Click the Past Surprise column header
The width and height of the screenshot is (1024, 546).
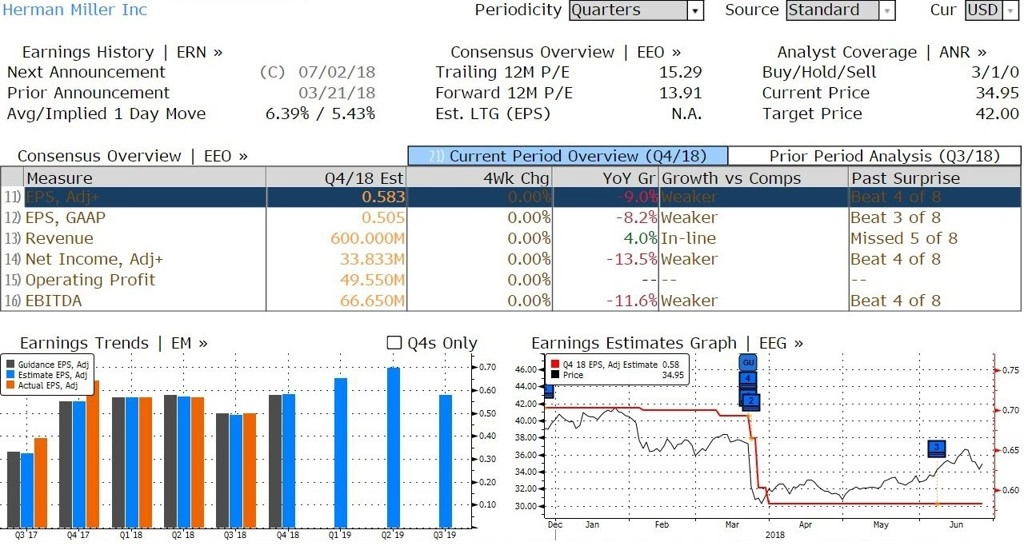pyautogui.click(x=935, y=178)
